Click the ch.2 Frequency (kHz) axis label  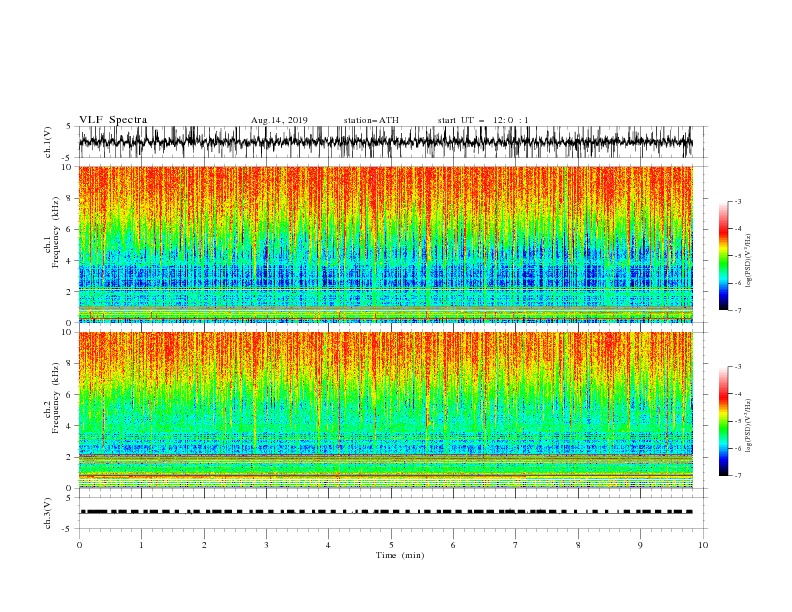pyautogui.click(x=52, y=397)
